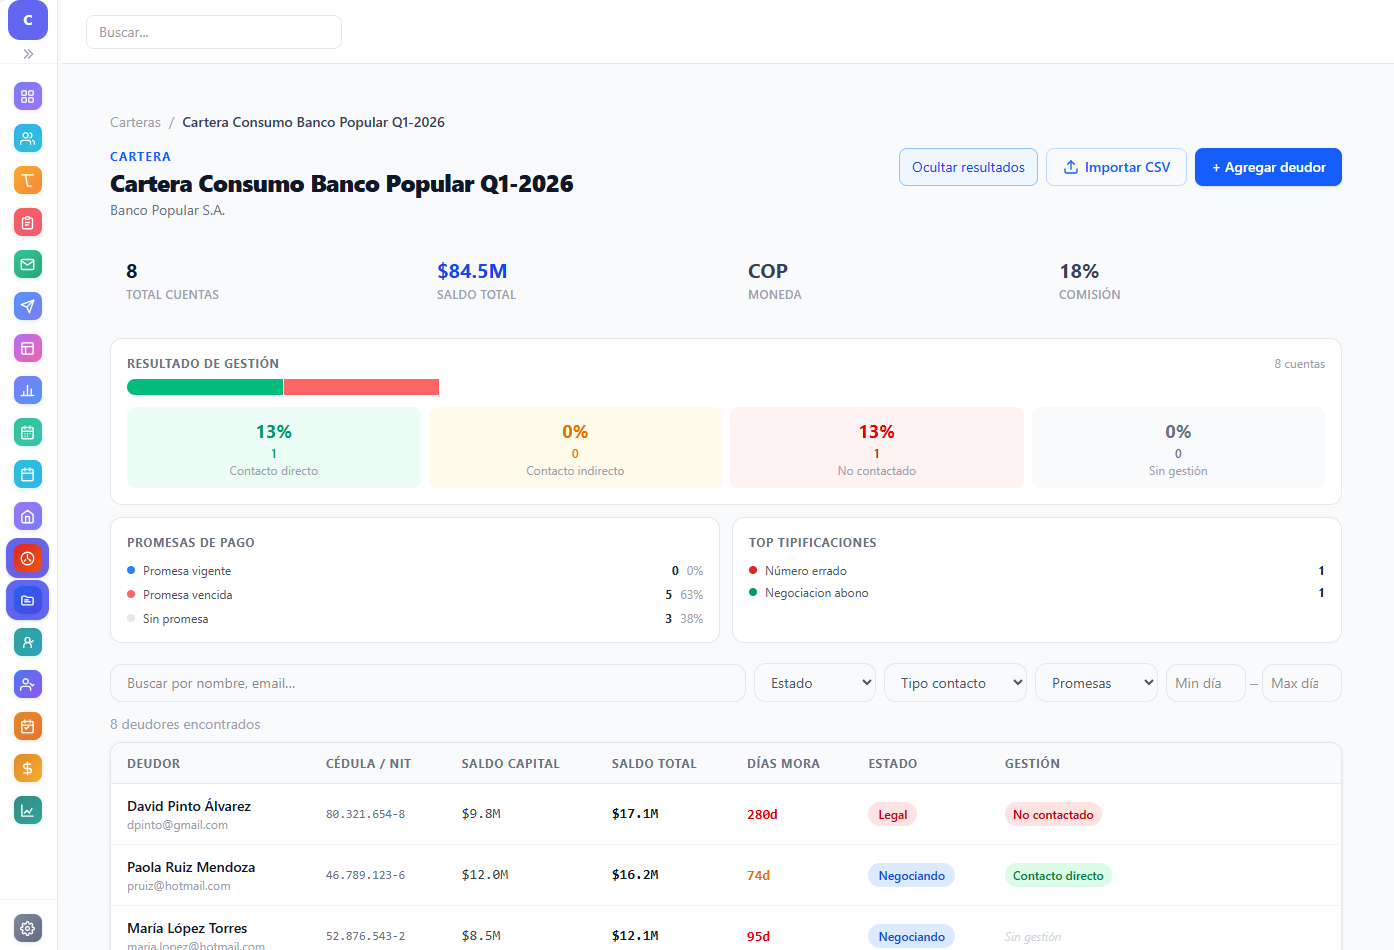Open the settings gear icon
This screenshot has width=1394, height=950.
coord(28,928)
